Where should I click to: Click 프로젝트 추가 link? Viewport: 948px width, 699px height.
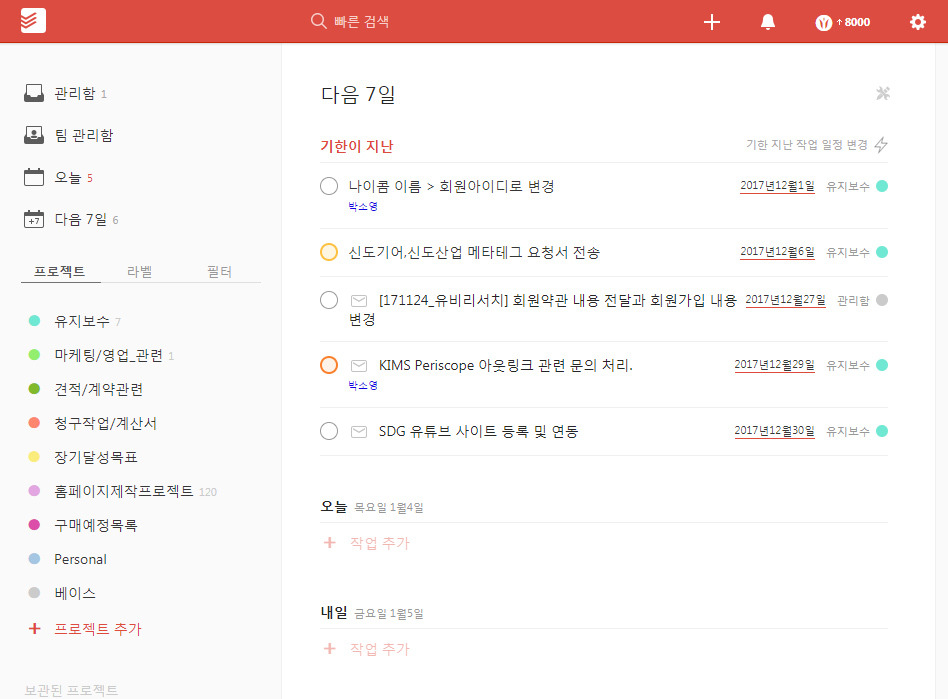pos(97,629)
